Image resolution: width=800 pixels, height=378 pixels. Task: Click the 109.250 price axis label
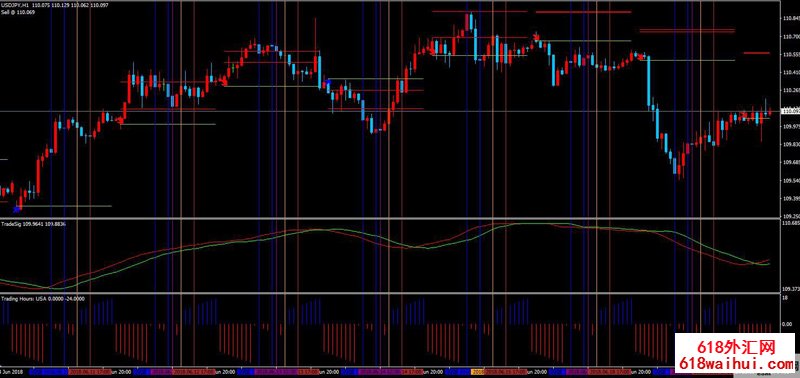coord(790,216)
